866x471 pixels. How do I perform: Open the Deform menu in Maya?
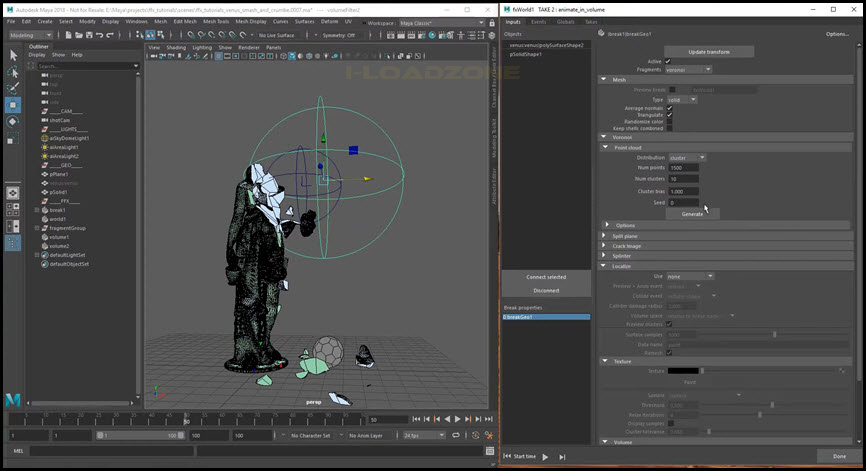pyautogui.click(x=329, y=22)
